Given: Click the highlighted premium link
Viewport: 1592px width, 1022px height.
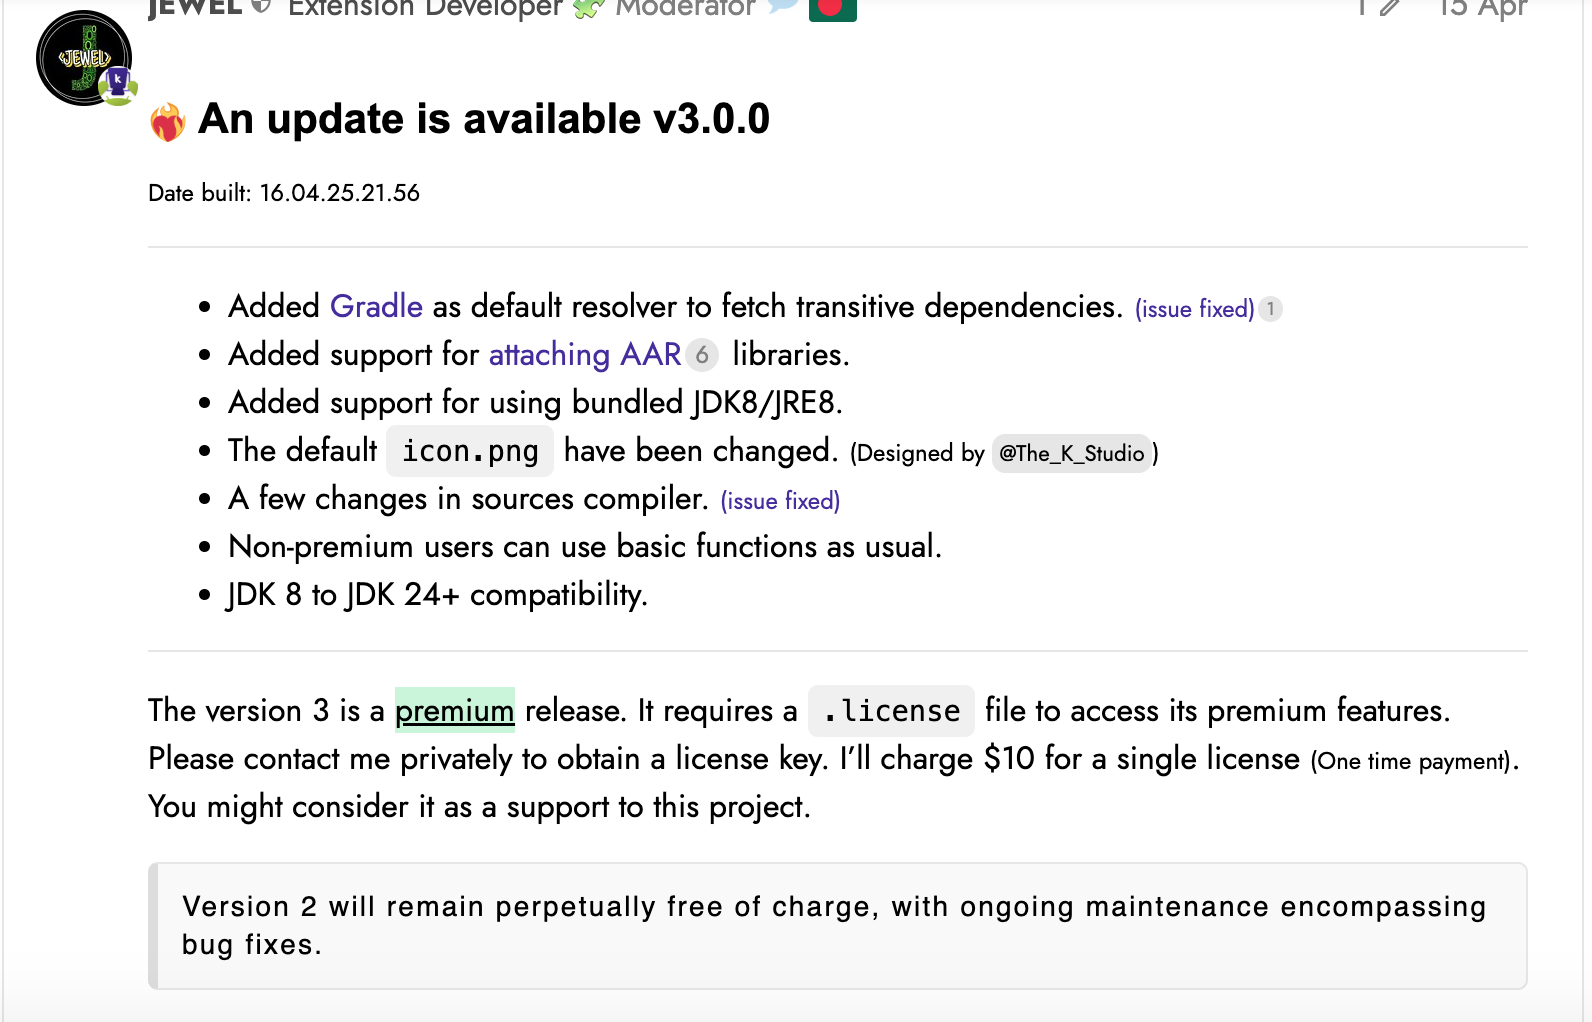Looking at the screenshot, I should [454, 710].
